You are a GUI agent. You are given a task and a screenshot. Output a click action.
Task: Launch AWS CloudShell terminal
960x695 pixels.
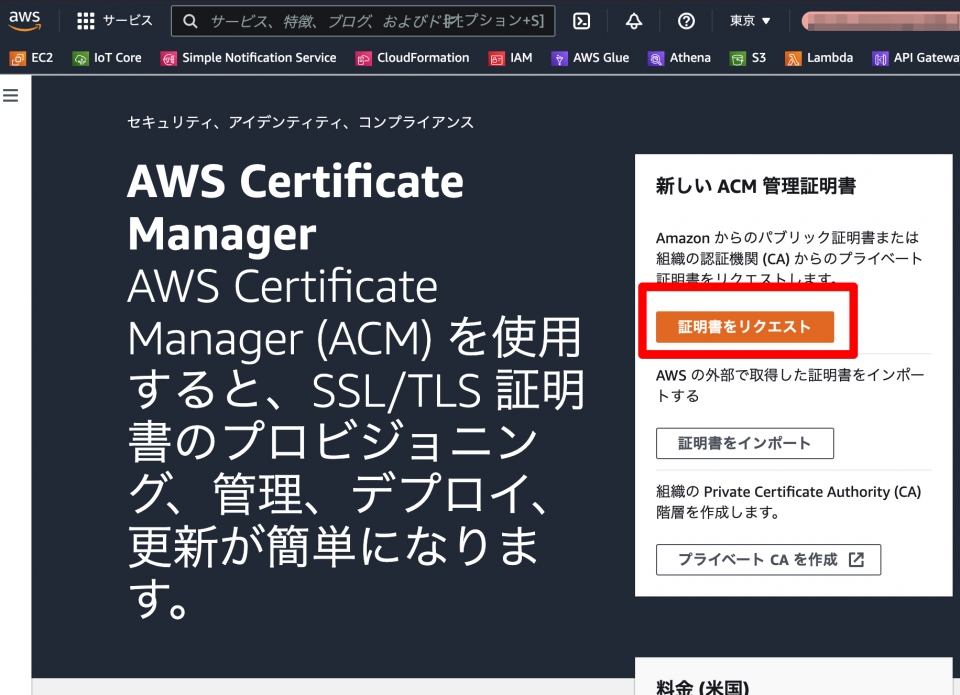581,20
